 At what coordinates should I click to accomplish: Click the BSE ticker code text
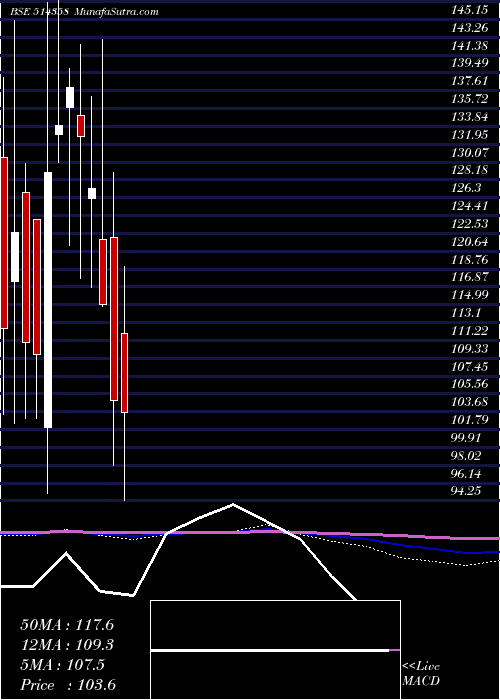[x=39, y=12]
